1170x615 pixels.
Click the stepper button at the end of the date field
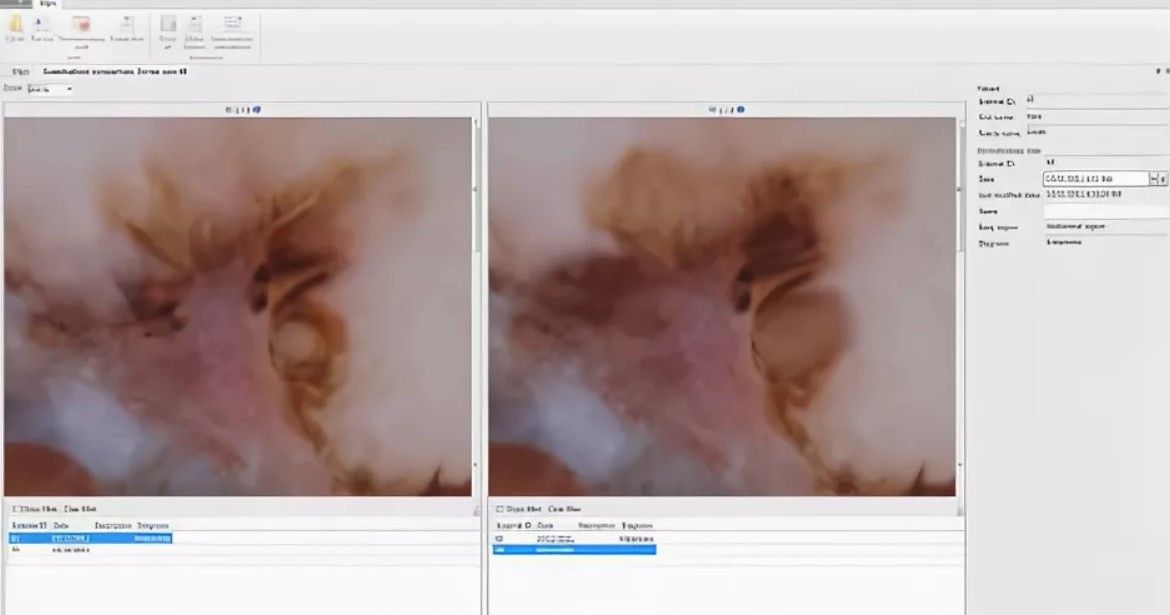[x=1163, y=178]
